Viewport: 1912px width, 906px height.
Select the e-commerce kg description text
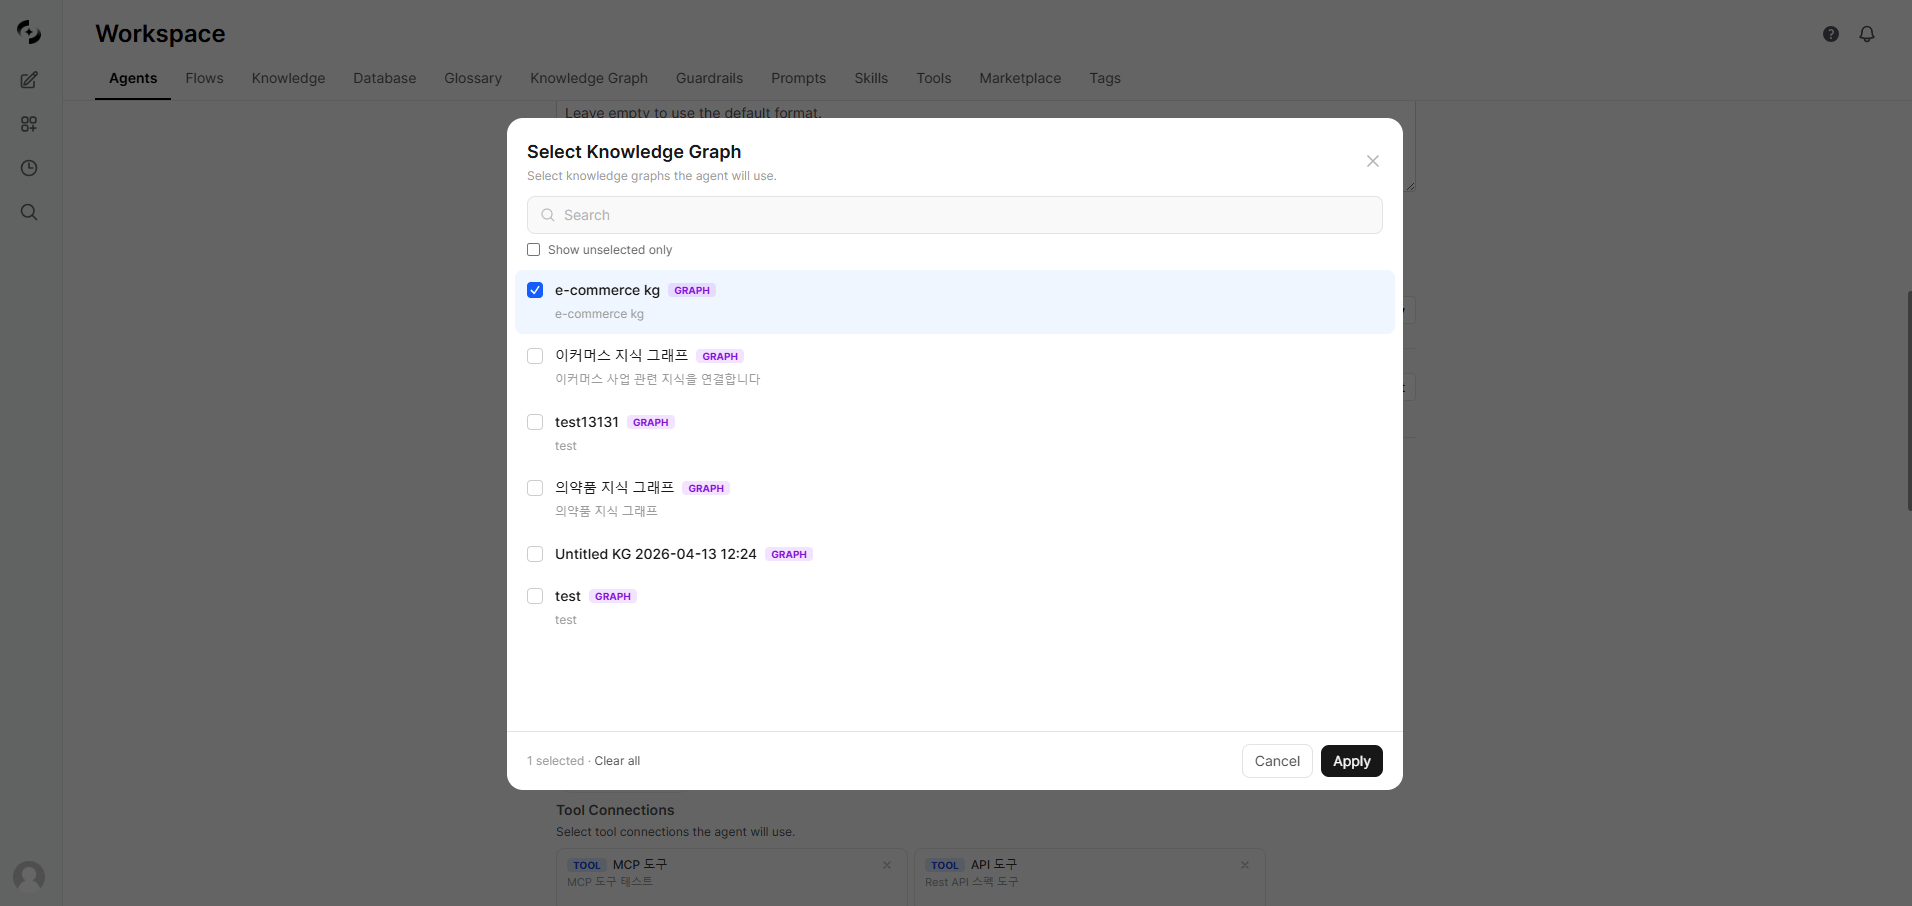coord(599,314)
